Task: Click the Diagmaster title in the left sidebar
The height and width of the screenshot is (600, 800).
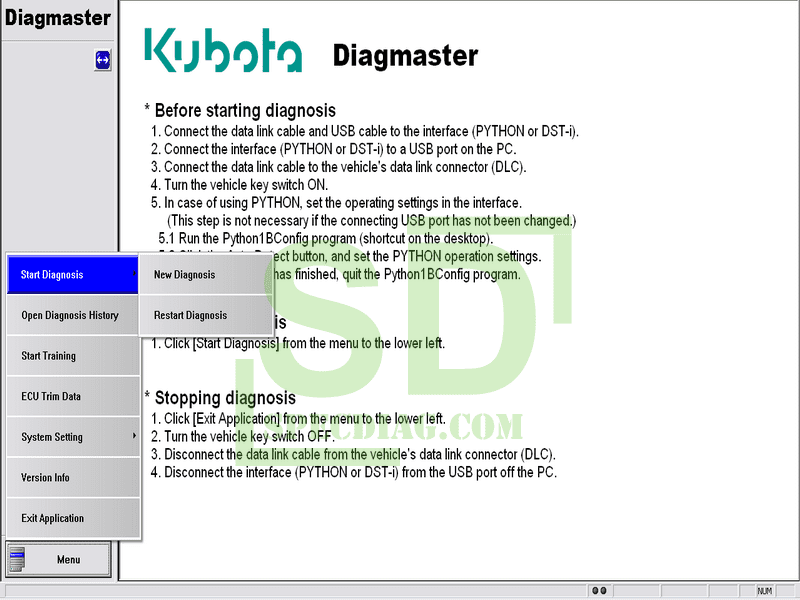Action: tap(58, 18)
